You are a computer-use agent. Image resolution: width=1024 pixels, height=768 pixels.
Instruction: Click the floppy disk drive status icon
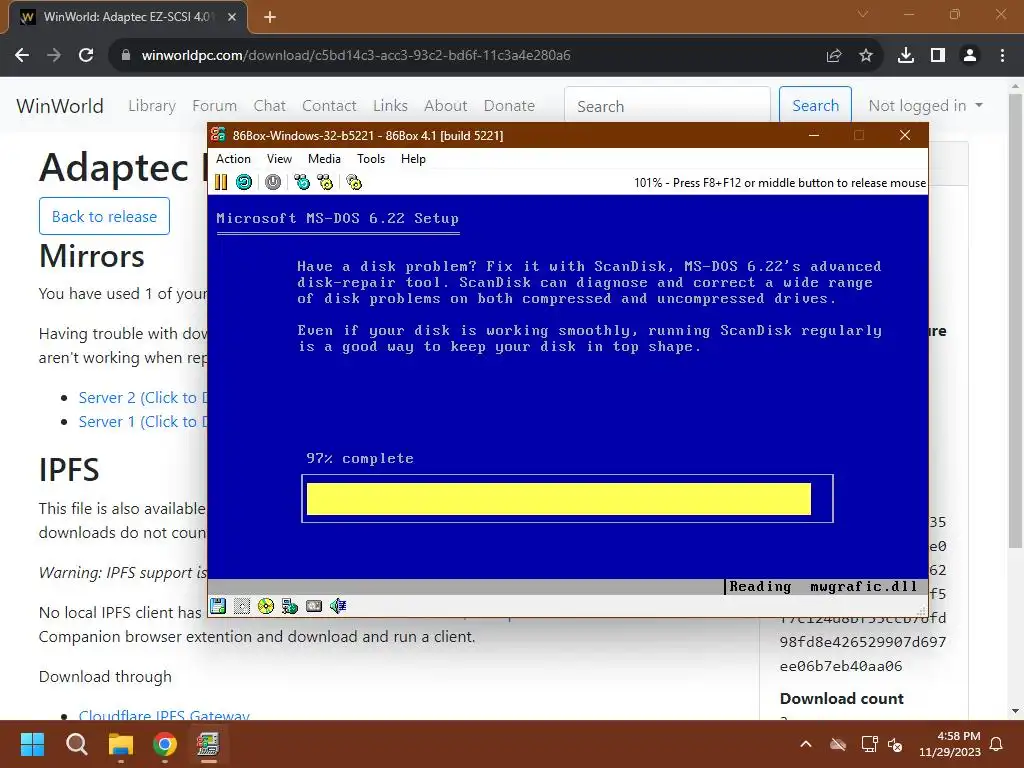(218, 606)
